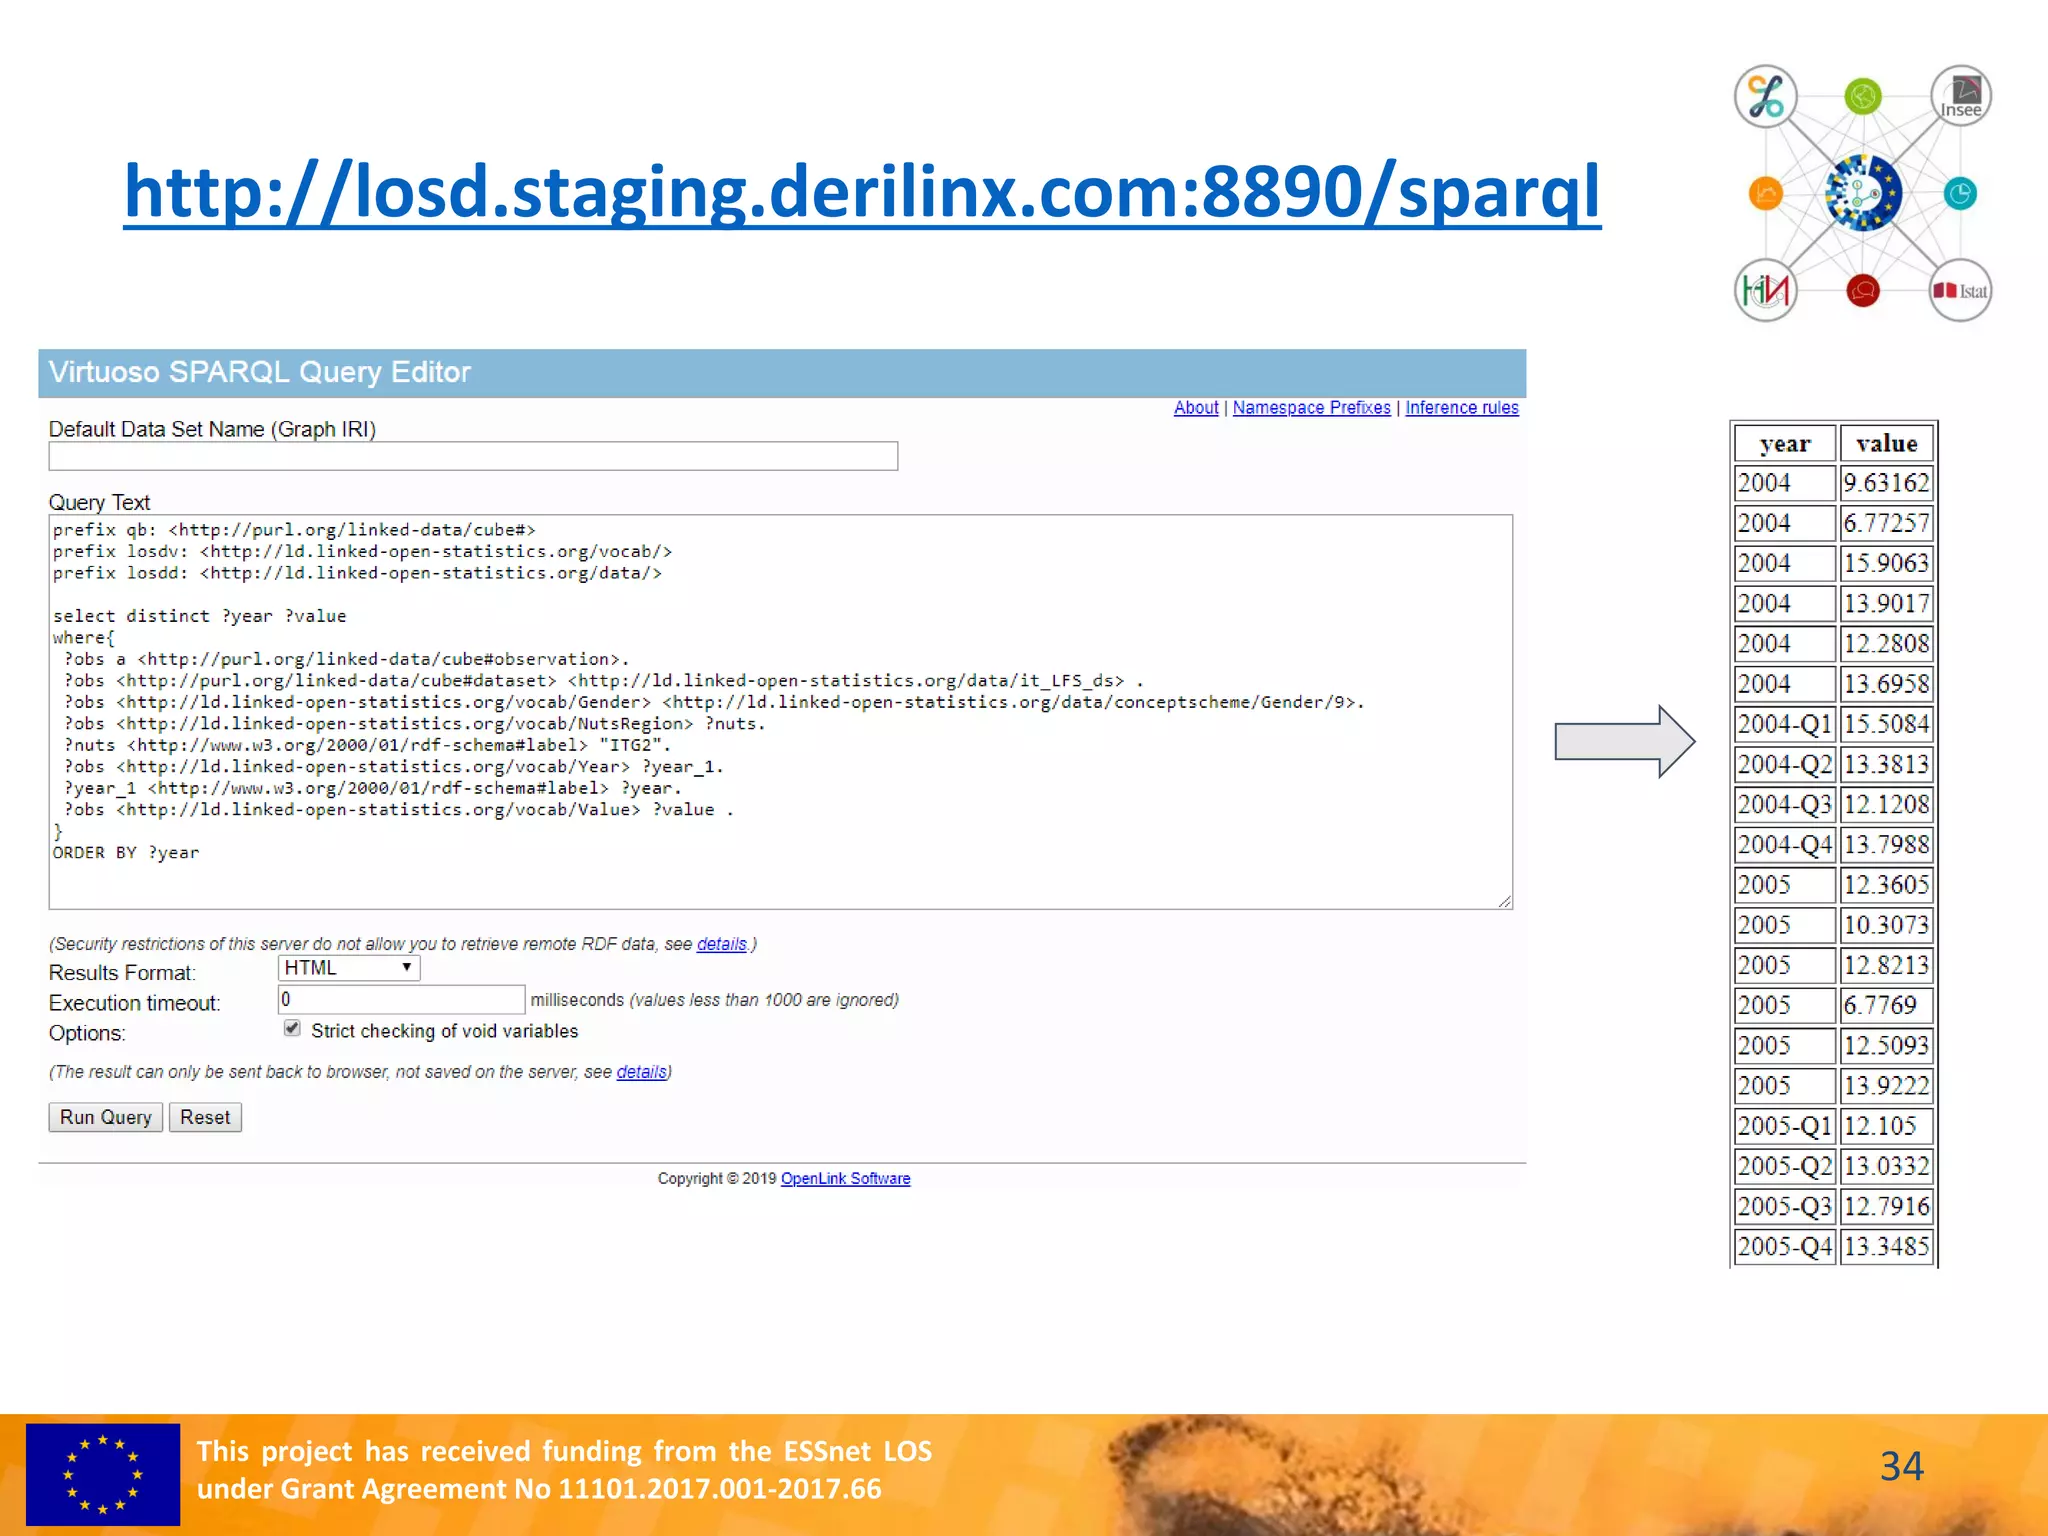
Task: Open the losd.staging.derilinx.com sparql link
Action: click(x=862, y=192)
